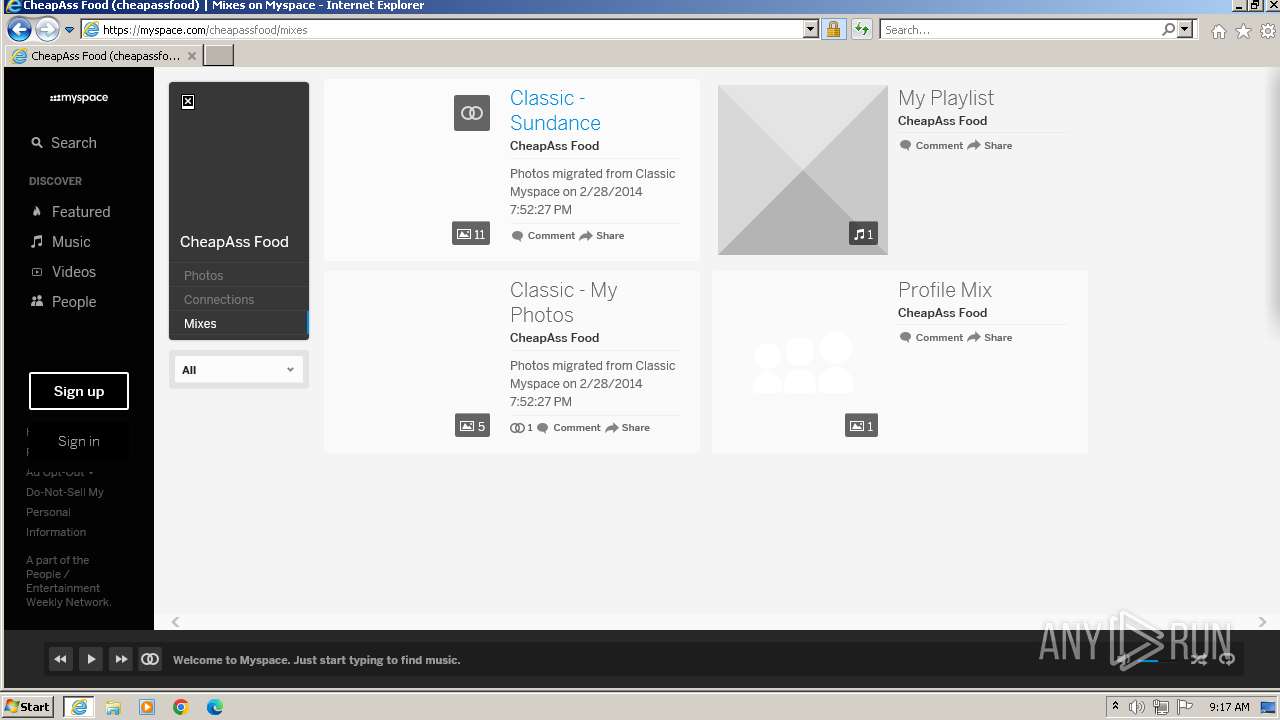
Task: Click the 5 photos badge on My Photos
Action: point(472,426)
